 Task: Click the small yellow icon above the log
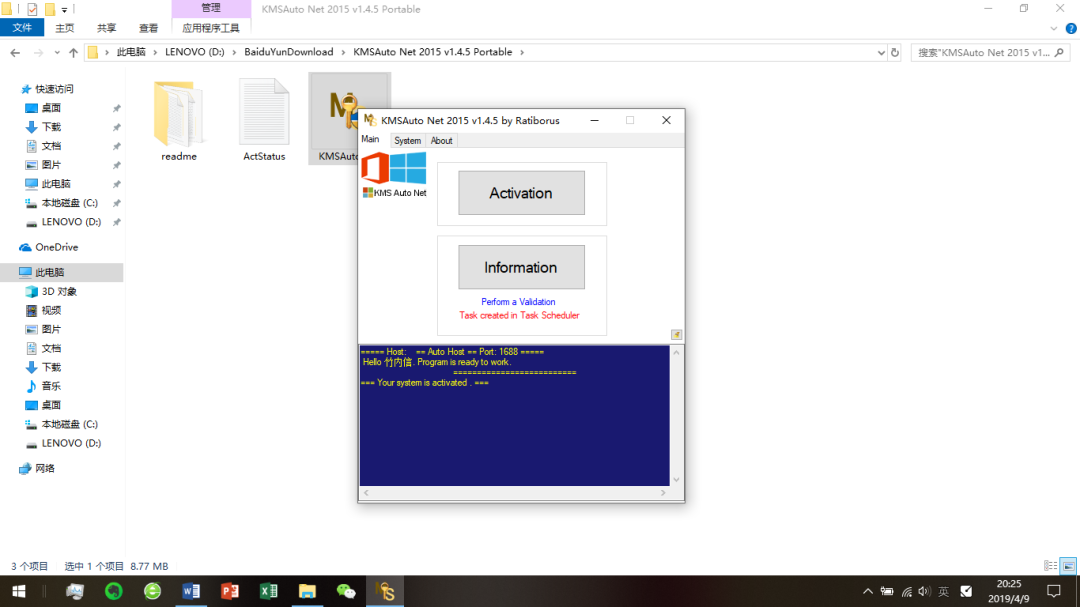(676, 335)
